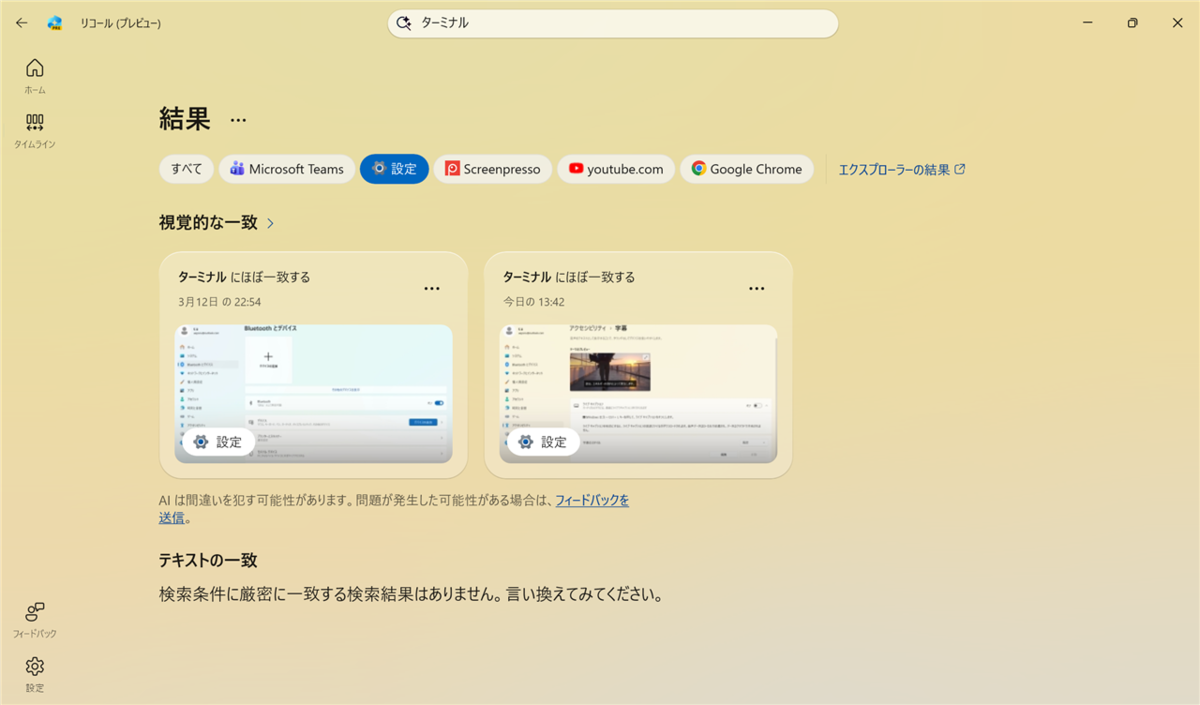Restore down the Recall window
The height and width of the screenshot is (705, 1200).
(1132, 23)
